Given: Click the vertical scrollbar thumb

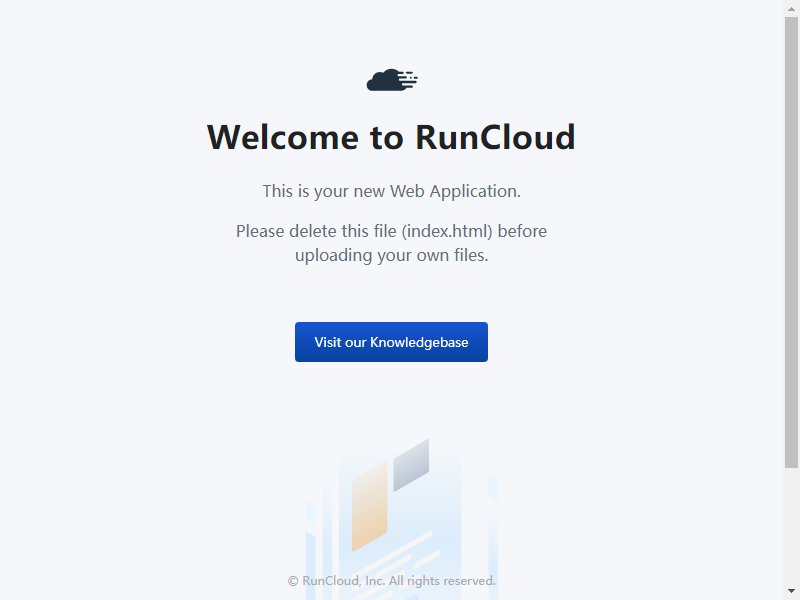Looking at the screenshot, I should tap(791, 242).
